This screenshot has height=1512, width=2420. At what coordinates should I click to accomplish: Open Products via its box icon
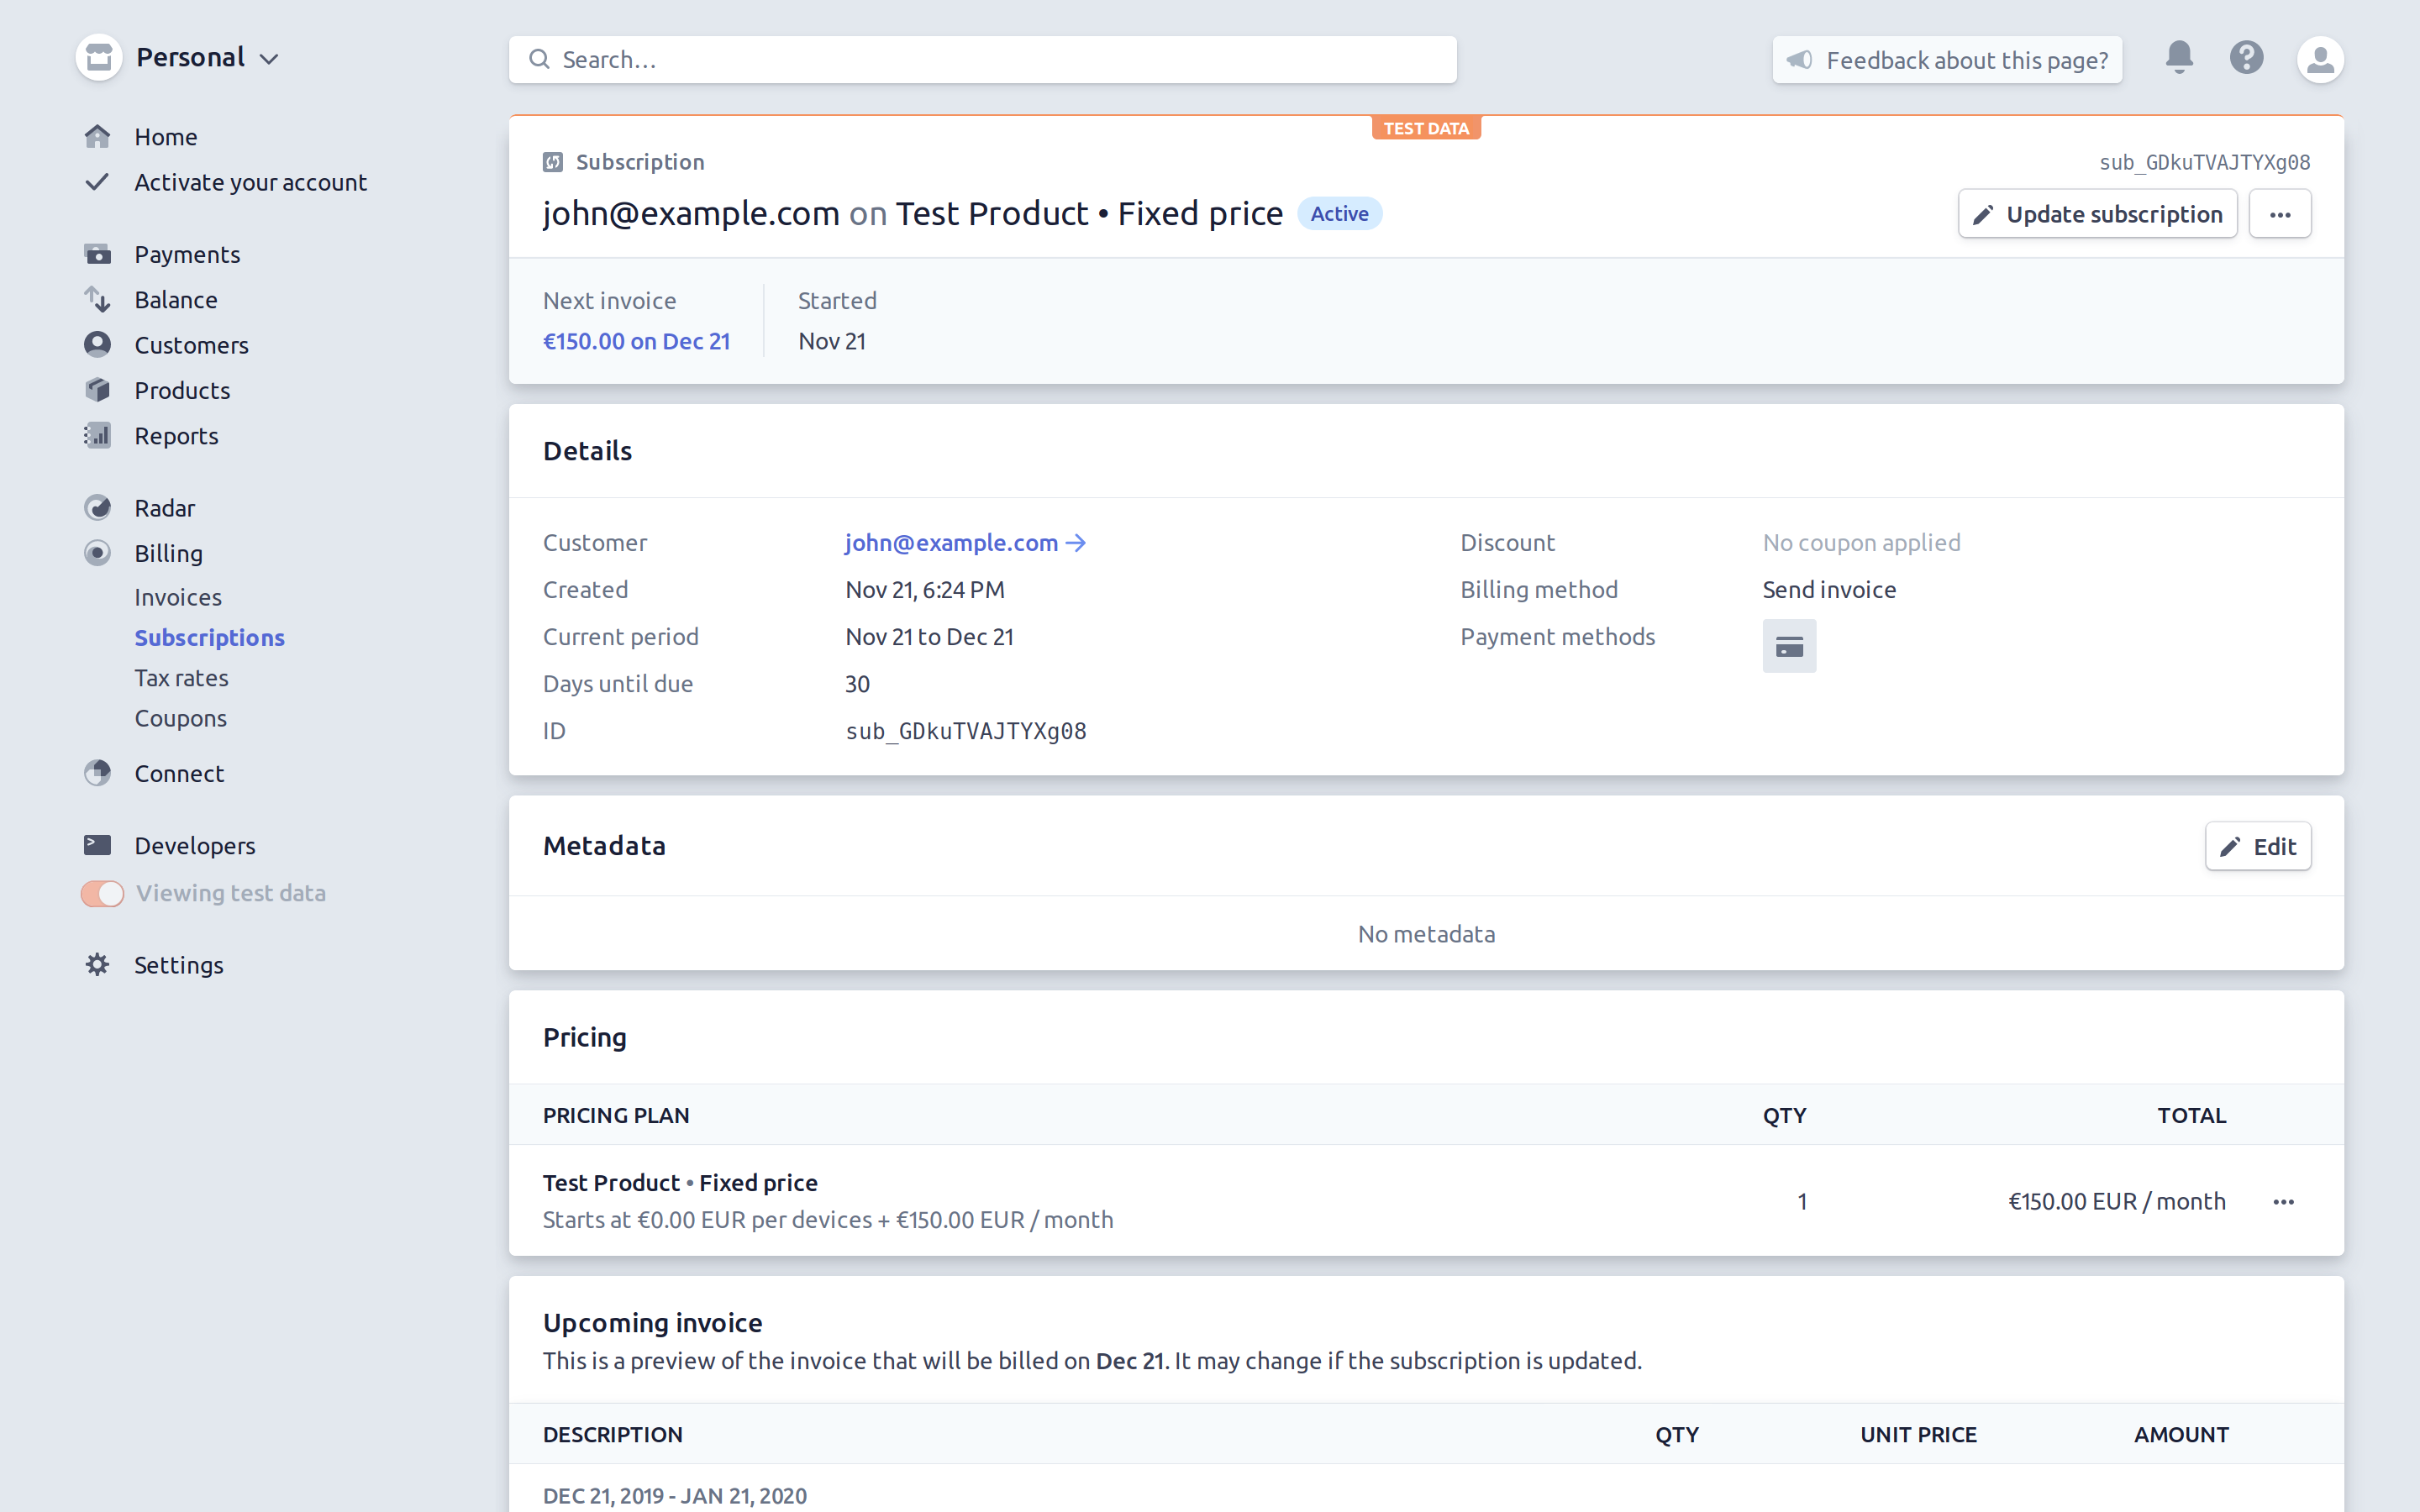click(98, 390)
